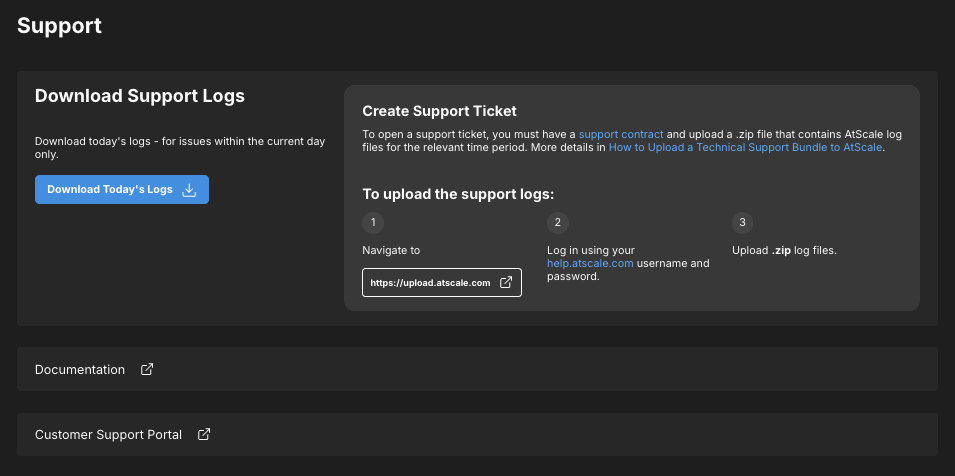Viewport: 955px width, 476px height.
Task: Open the https://upload.atscale.com button
Action: pyautogui.click(x=431, y=283)
